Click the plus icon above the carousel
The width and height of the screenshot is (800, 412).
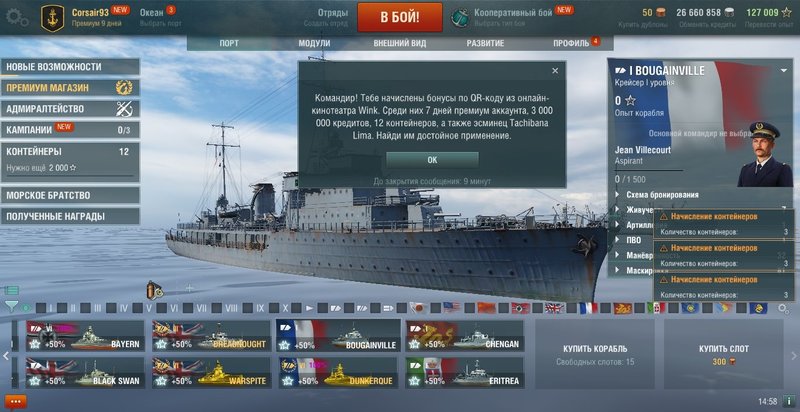(189, 288)
